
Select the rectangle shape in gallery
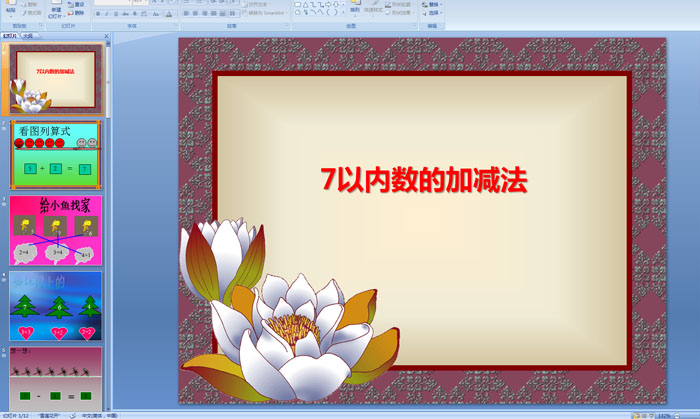298,4
